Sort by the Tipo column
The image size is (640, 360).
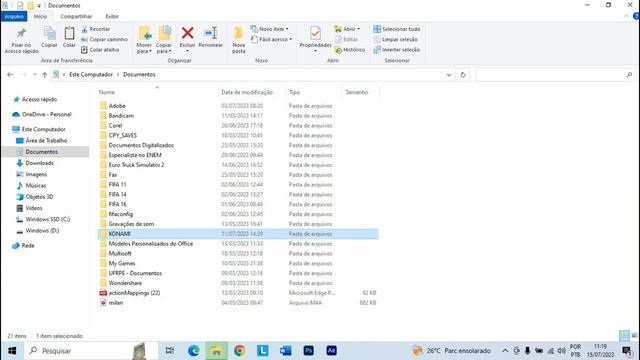point(294,92)
